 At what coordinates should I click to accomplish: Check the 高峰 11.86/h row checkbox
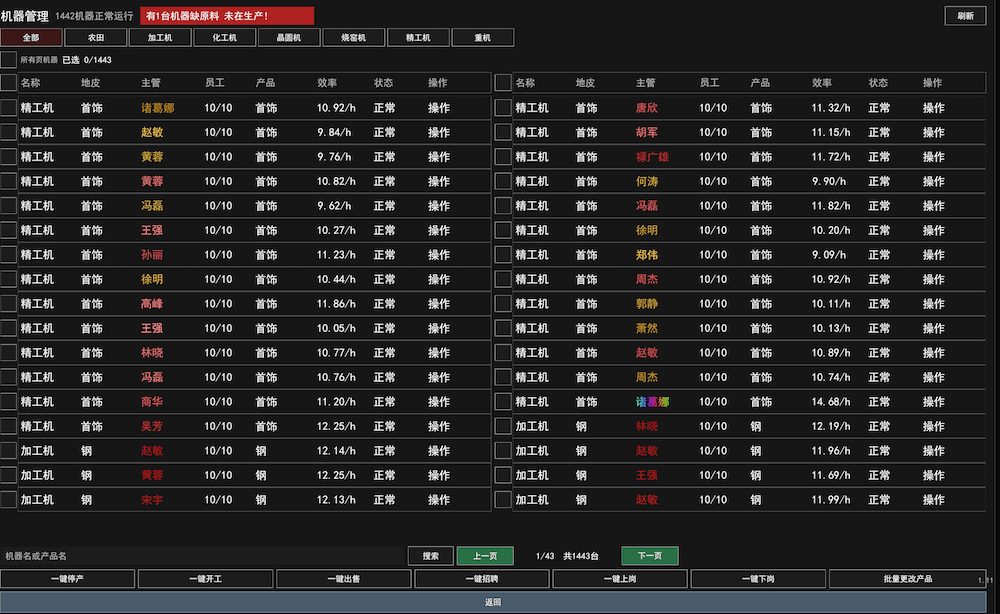click(8, 303)
